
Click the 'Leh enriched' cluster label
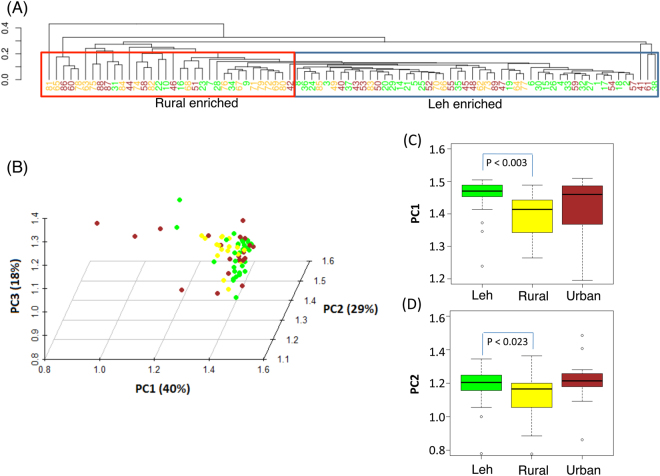[465, 104]
